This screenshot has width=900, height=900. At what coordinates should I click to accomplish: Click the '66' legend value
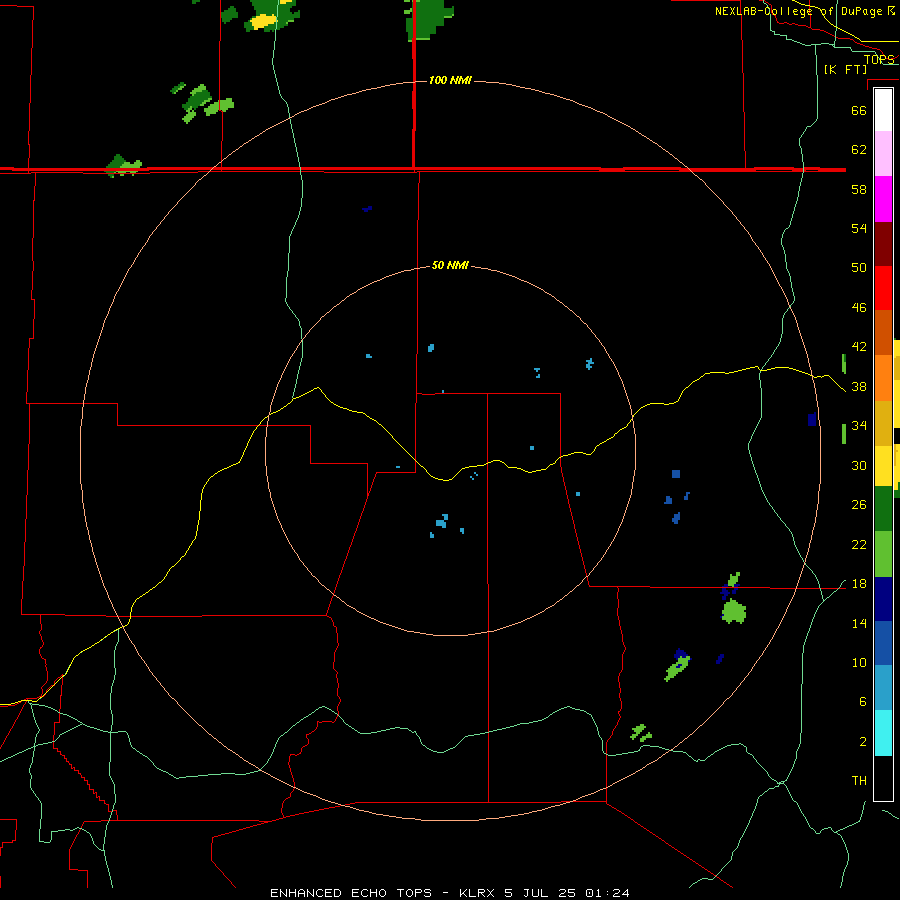tap(859, 110)
